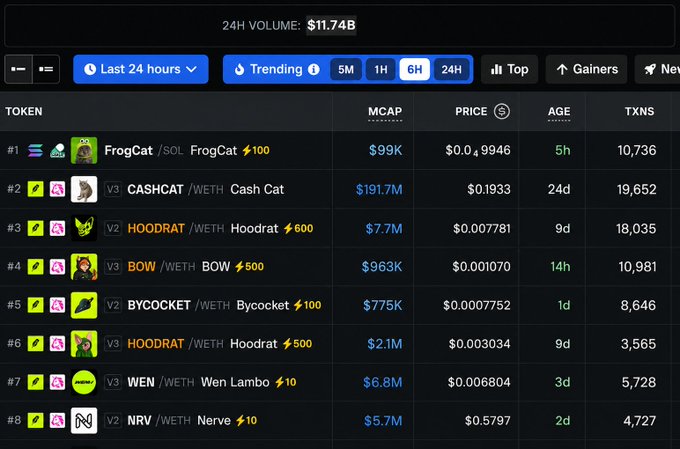The width and height of the screenshot is (680, 449).
Task: Show the Gainers list
Action: point(587,69)
